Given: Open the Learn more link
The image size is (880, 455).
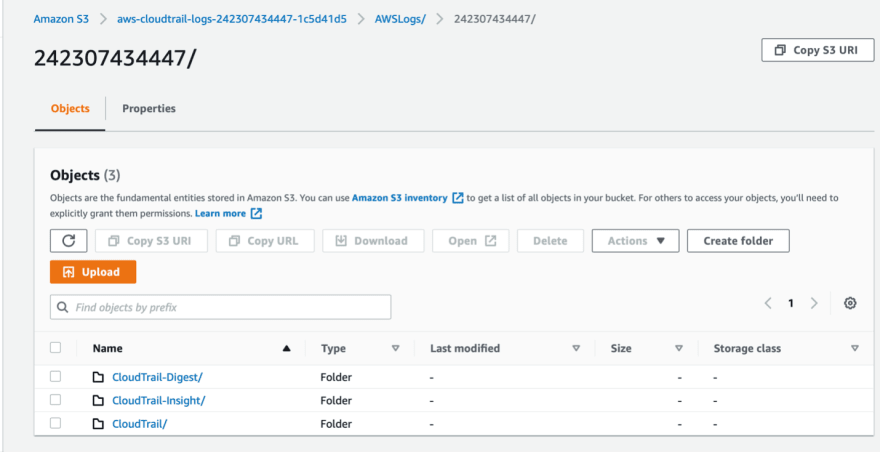Looking at the screenshot, I should [221, 214].
